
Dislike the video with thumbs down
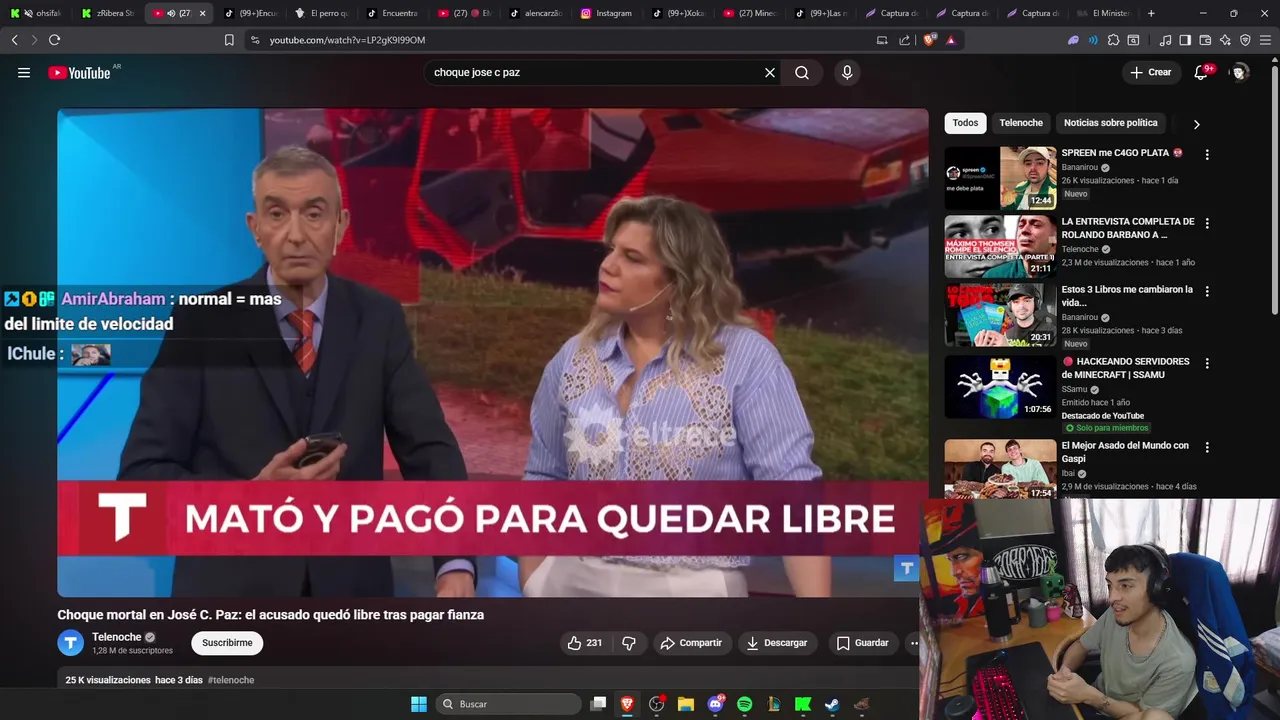[x=629, y=643]
